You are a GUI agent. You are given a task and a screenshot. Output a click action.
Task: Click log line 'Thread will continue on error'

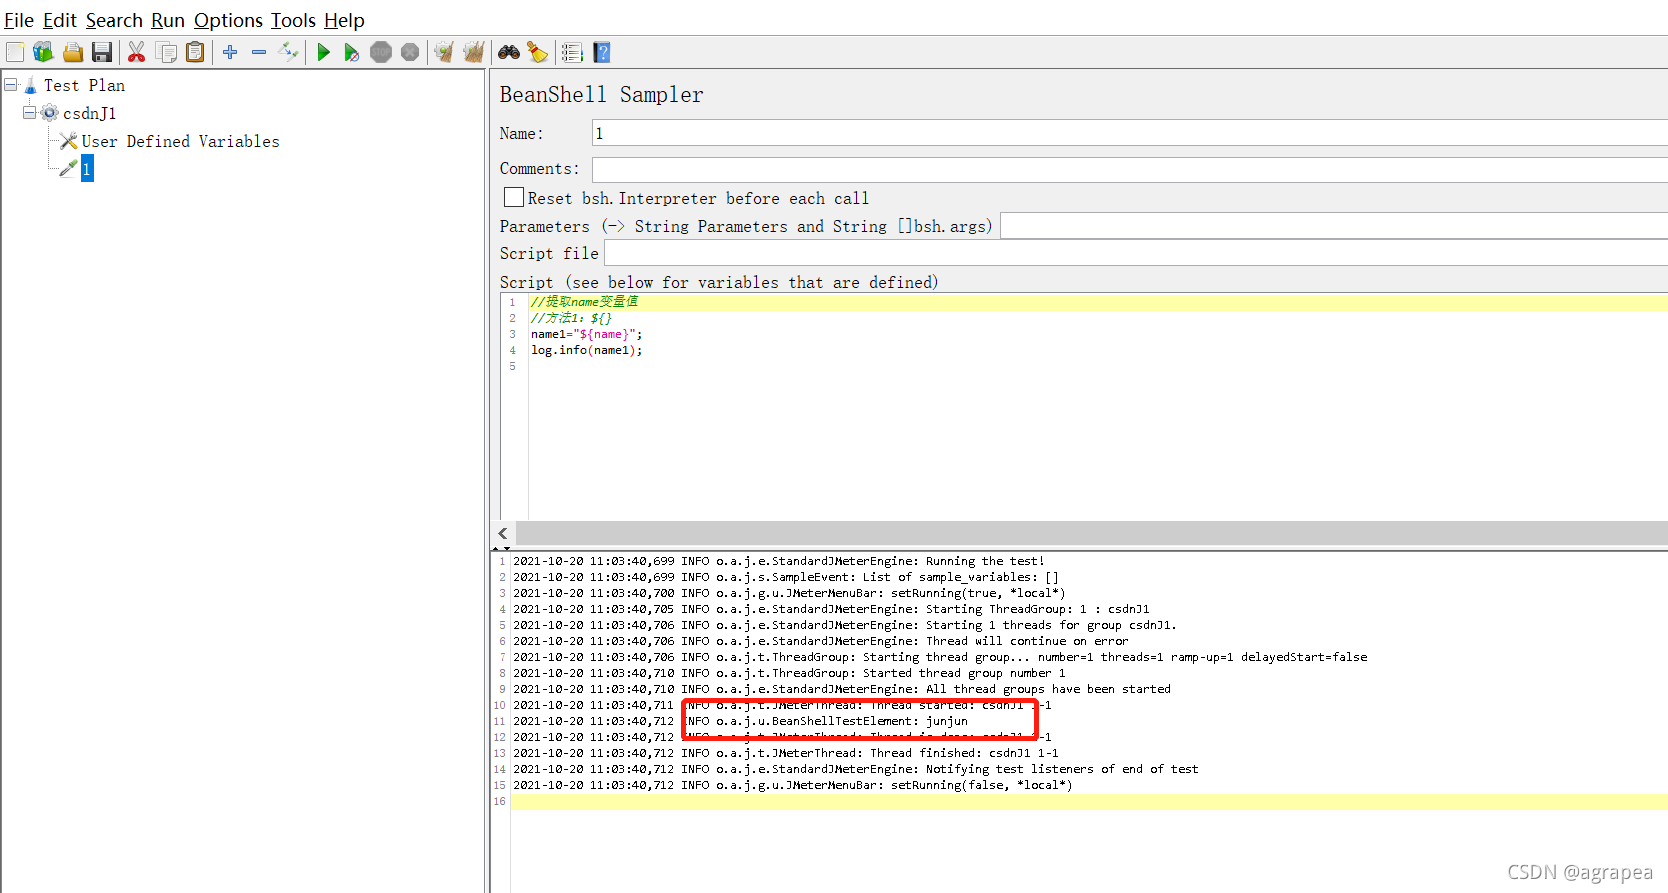pos(821,641)
